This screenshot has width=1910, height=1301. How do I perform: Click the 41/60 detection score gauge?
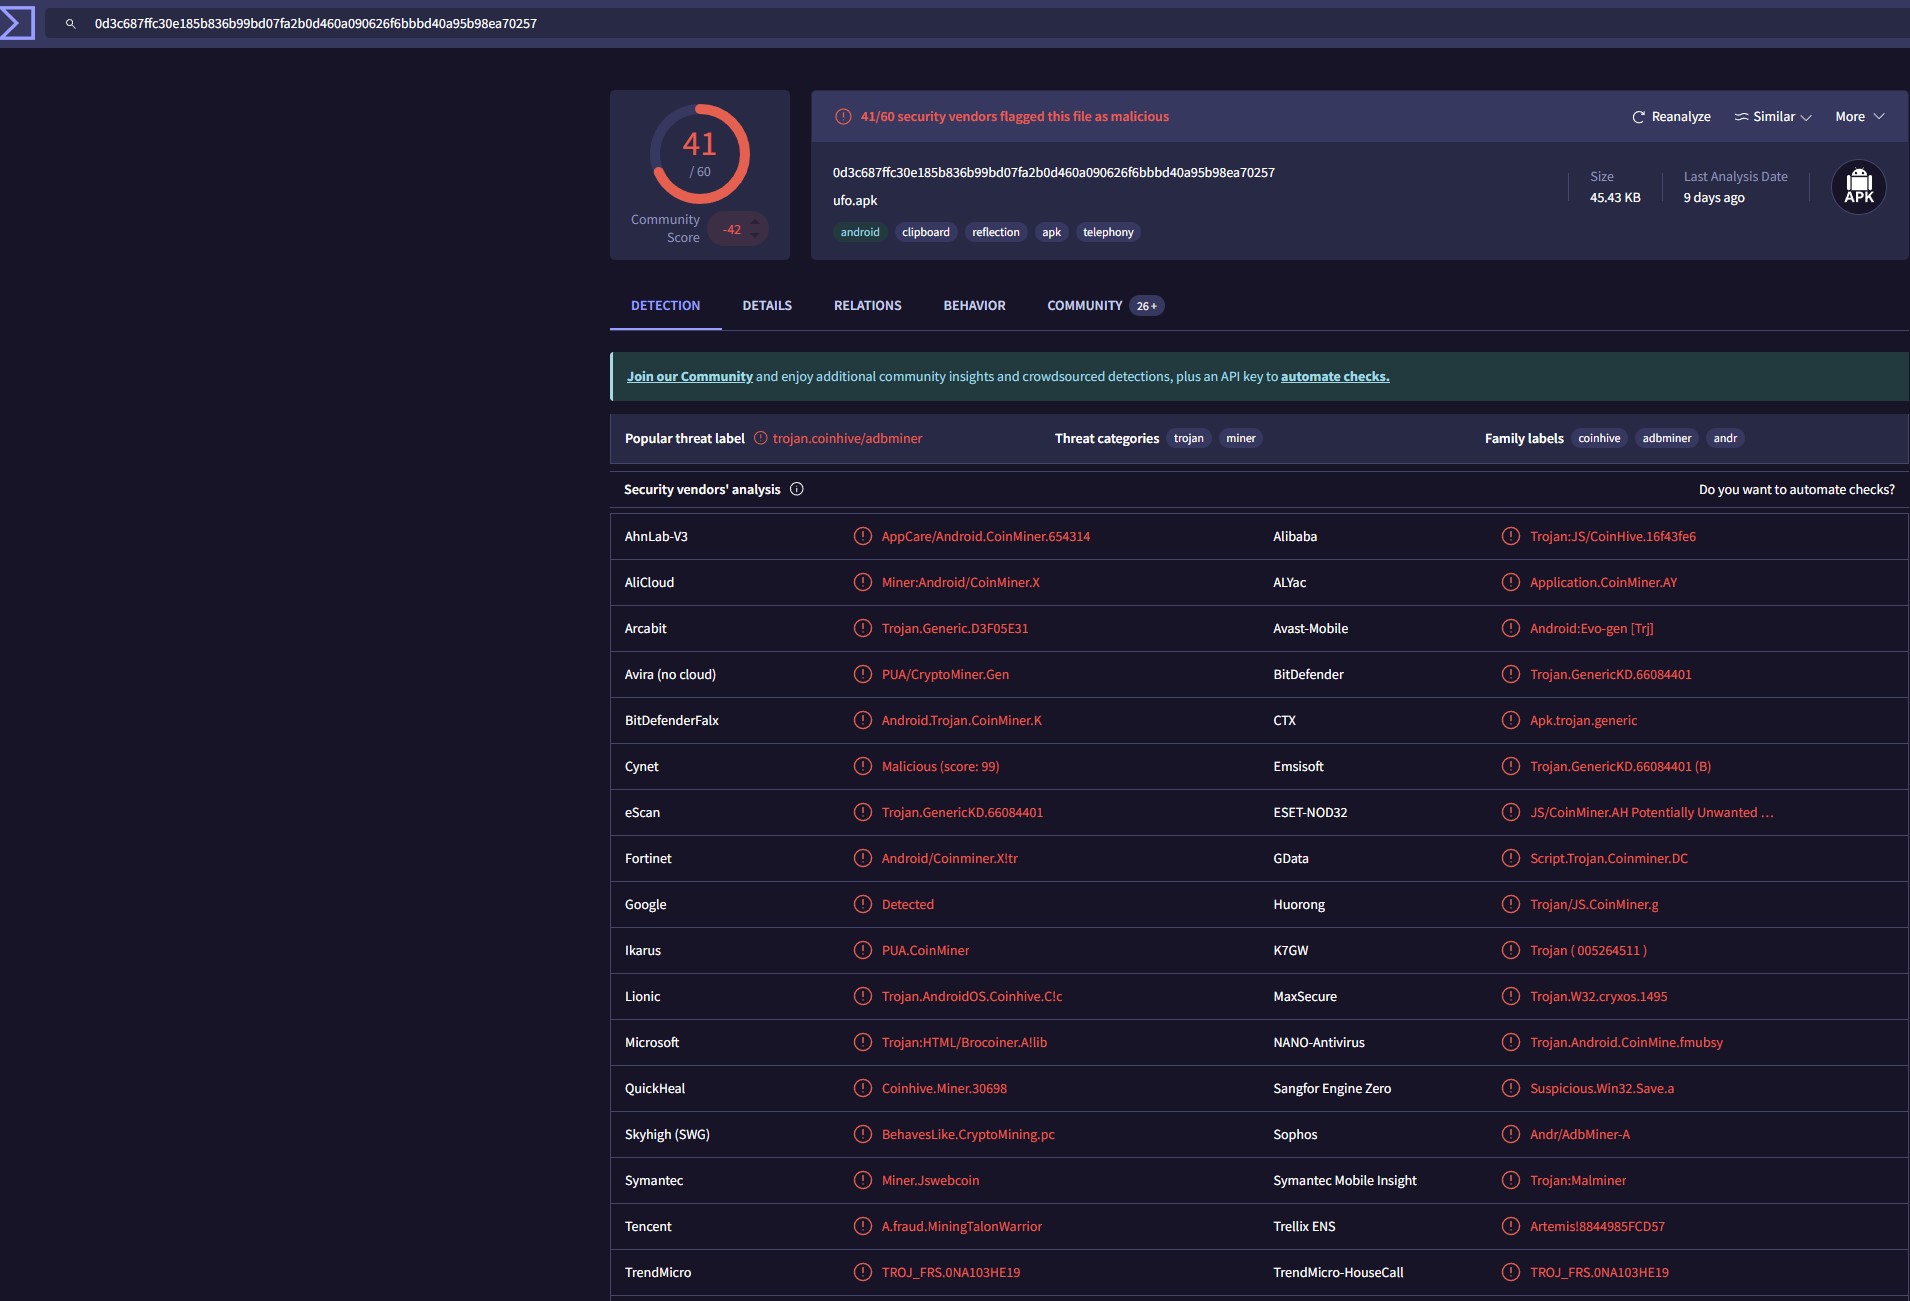click(700, 154)
